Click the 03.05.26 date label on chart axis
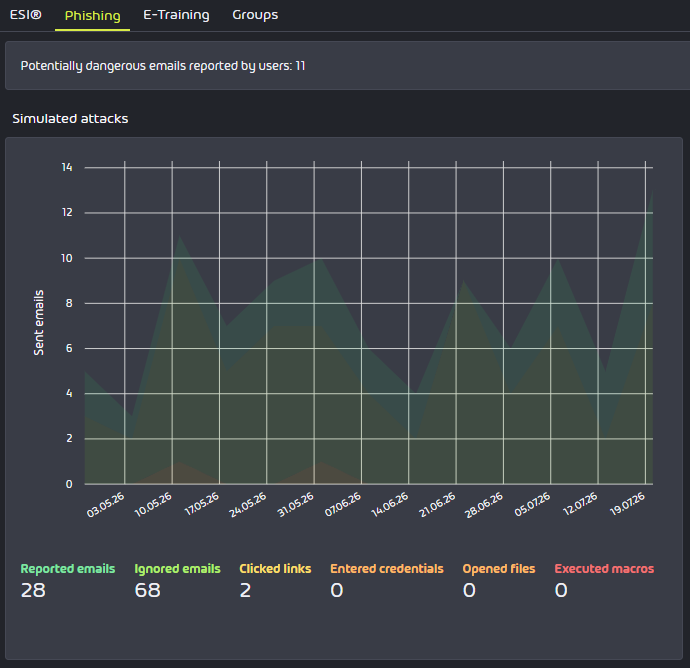 pos(106,505)
